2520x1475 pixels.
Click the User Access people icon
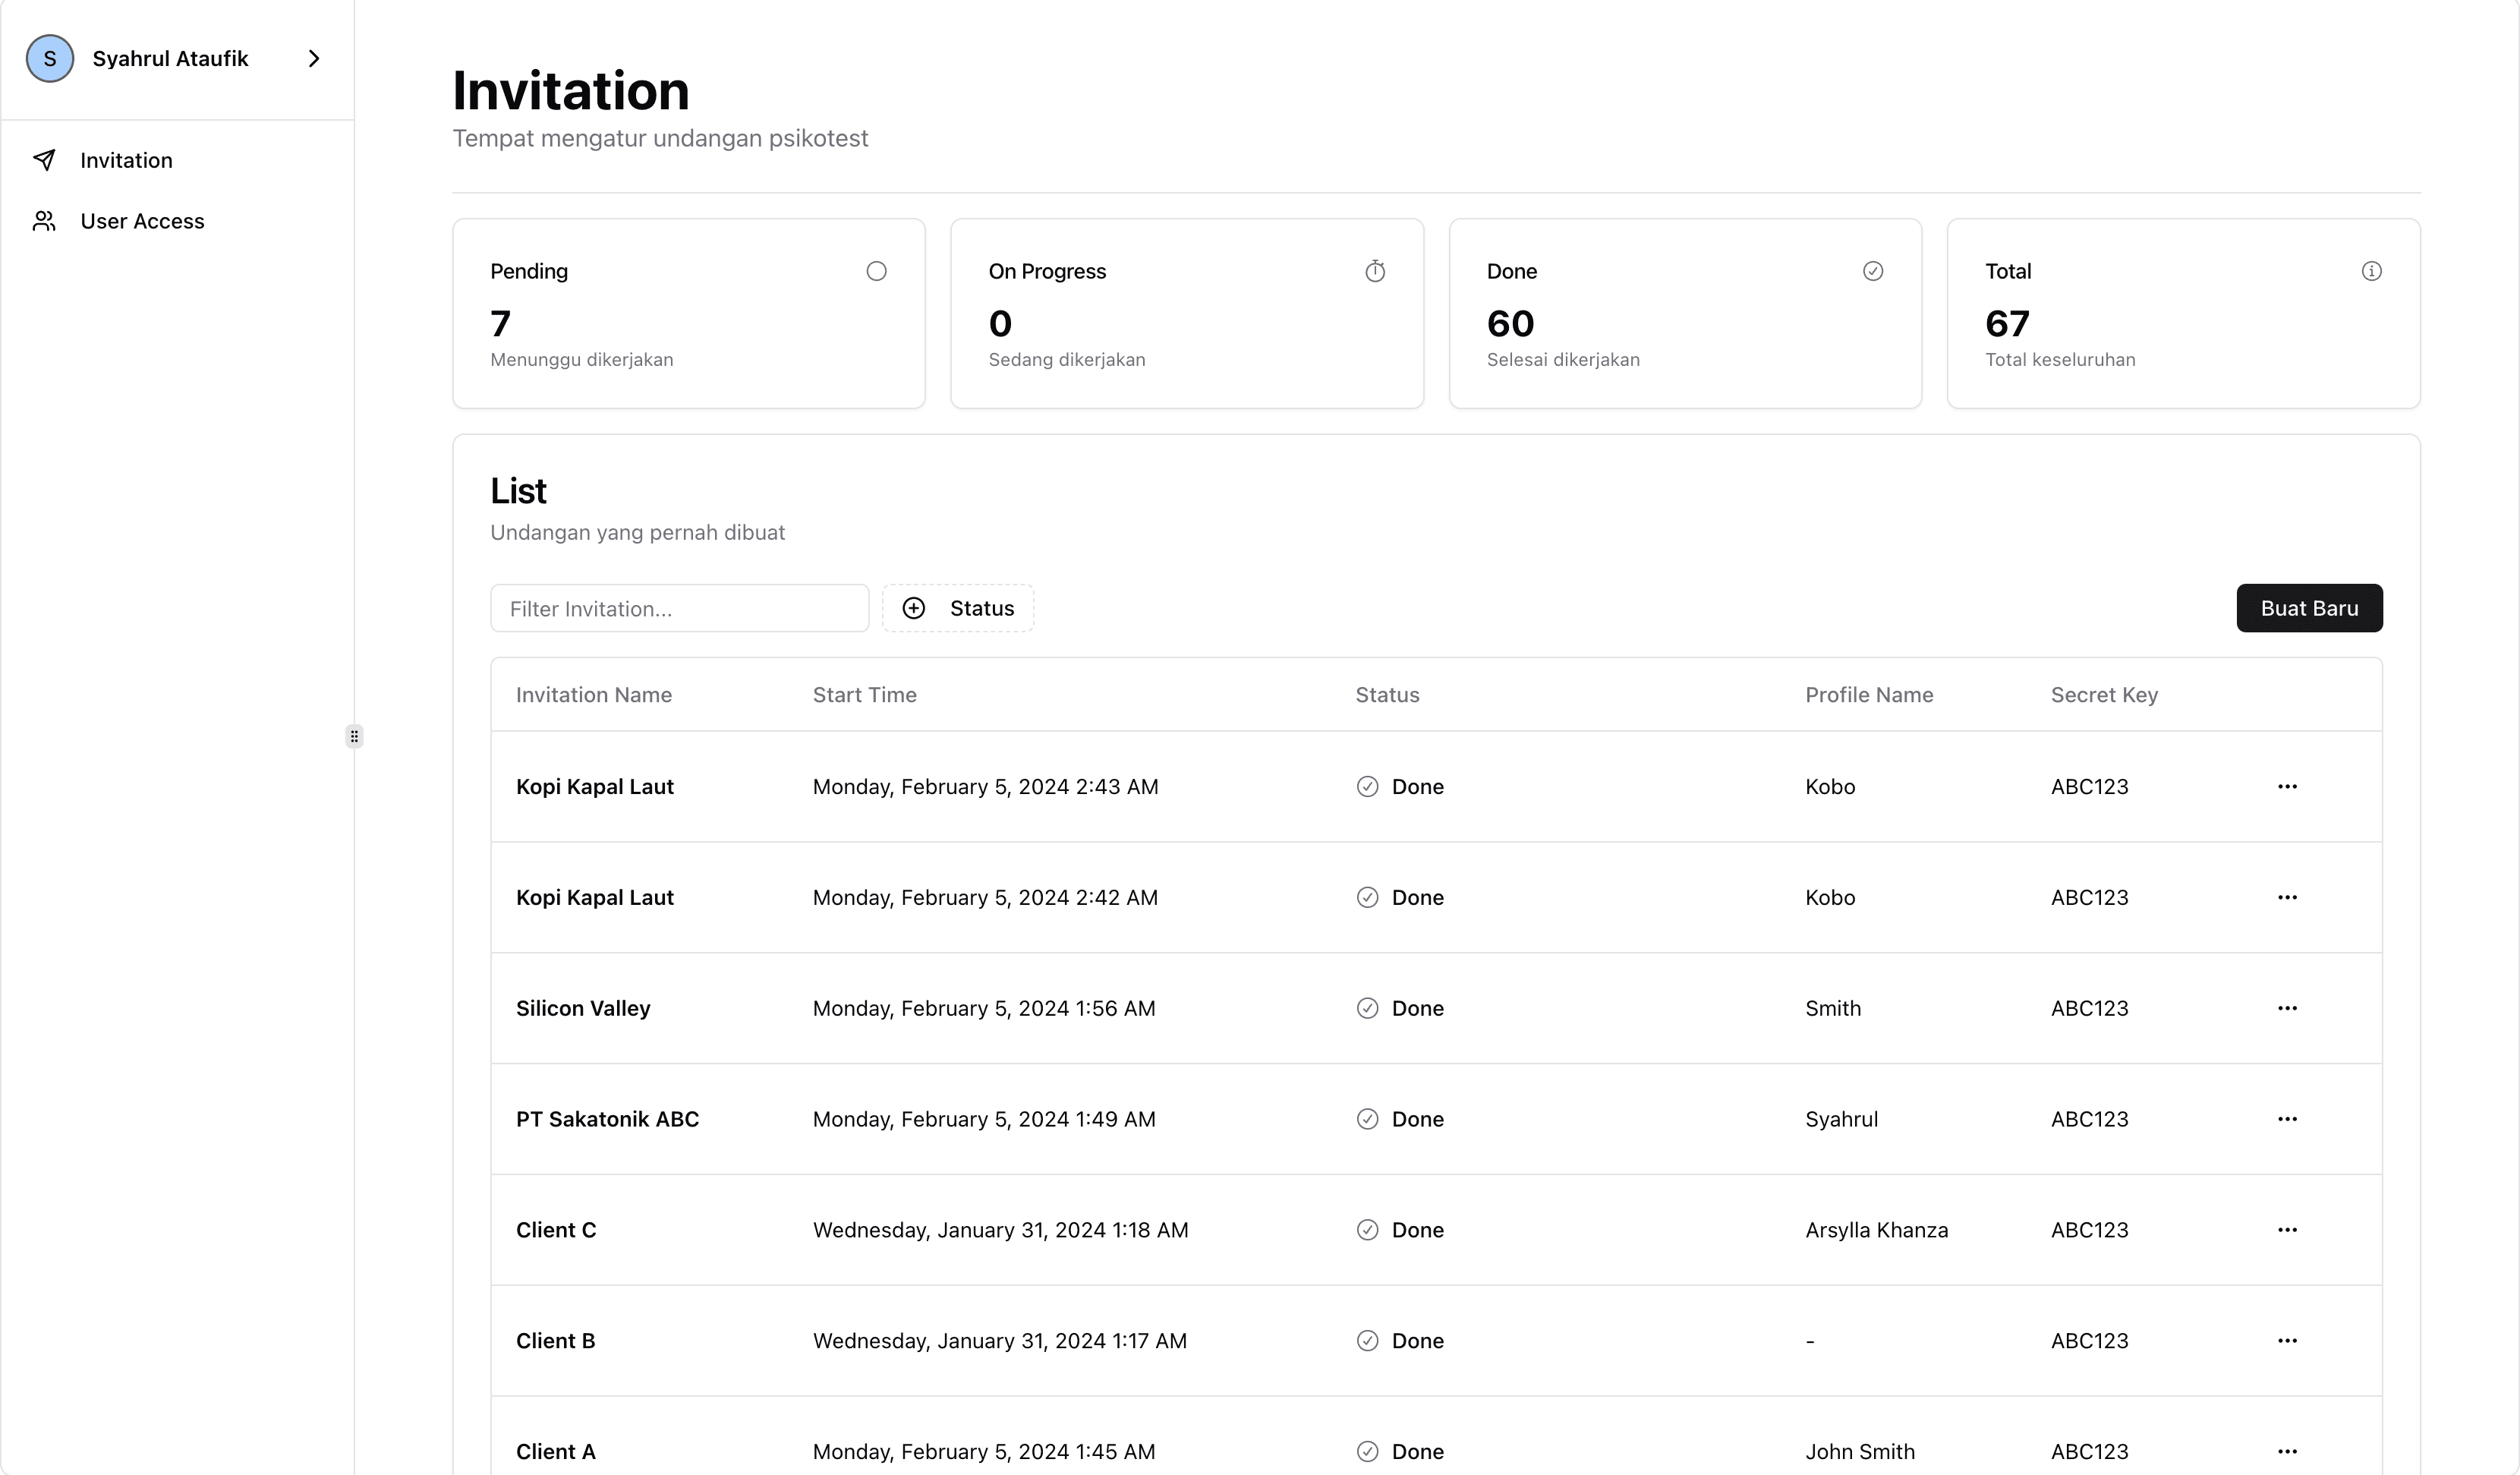point(44,221)
